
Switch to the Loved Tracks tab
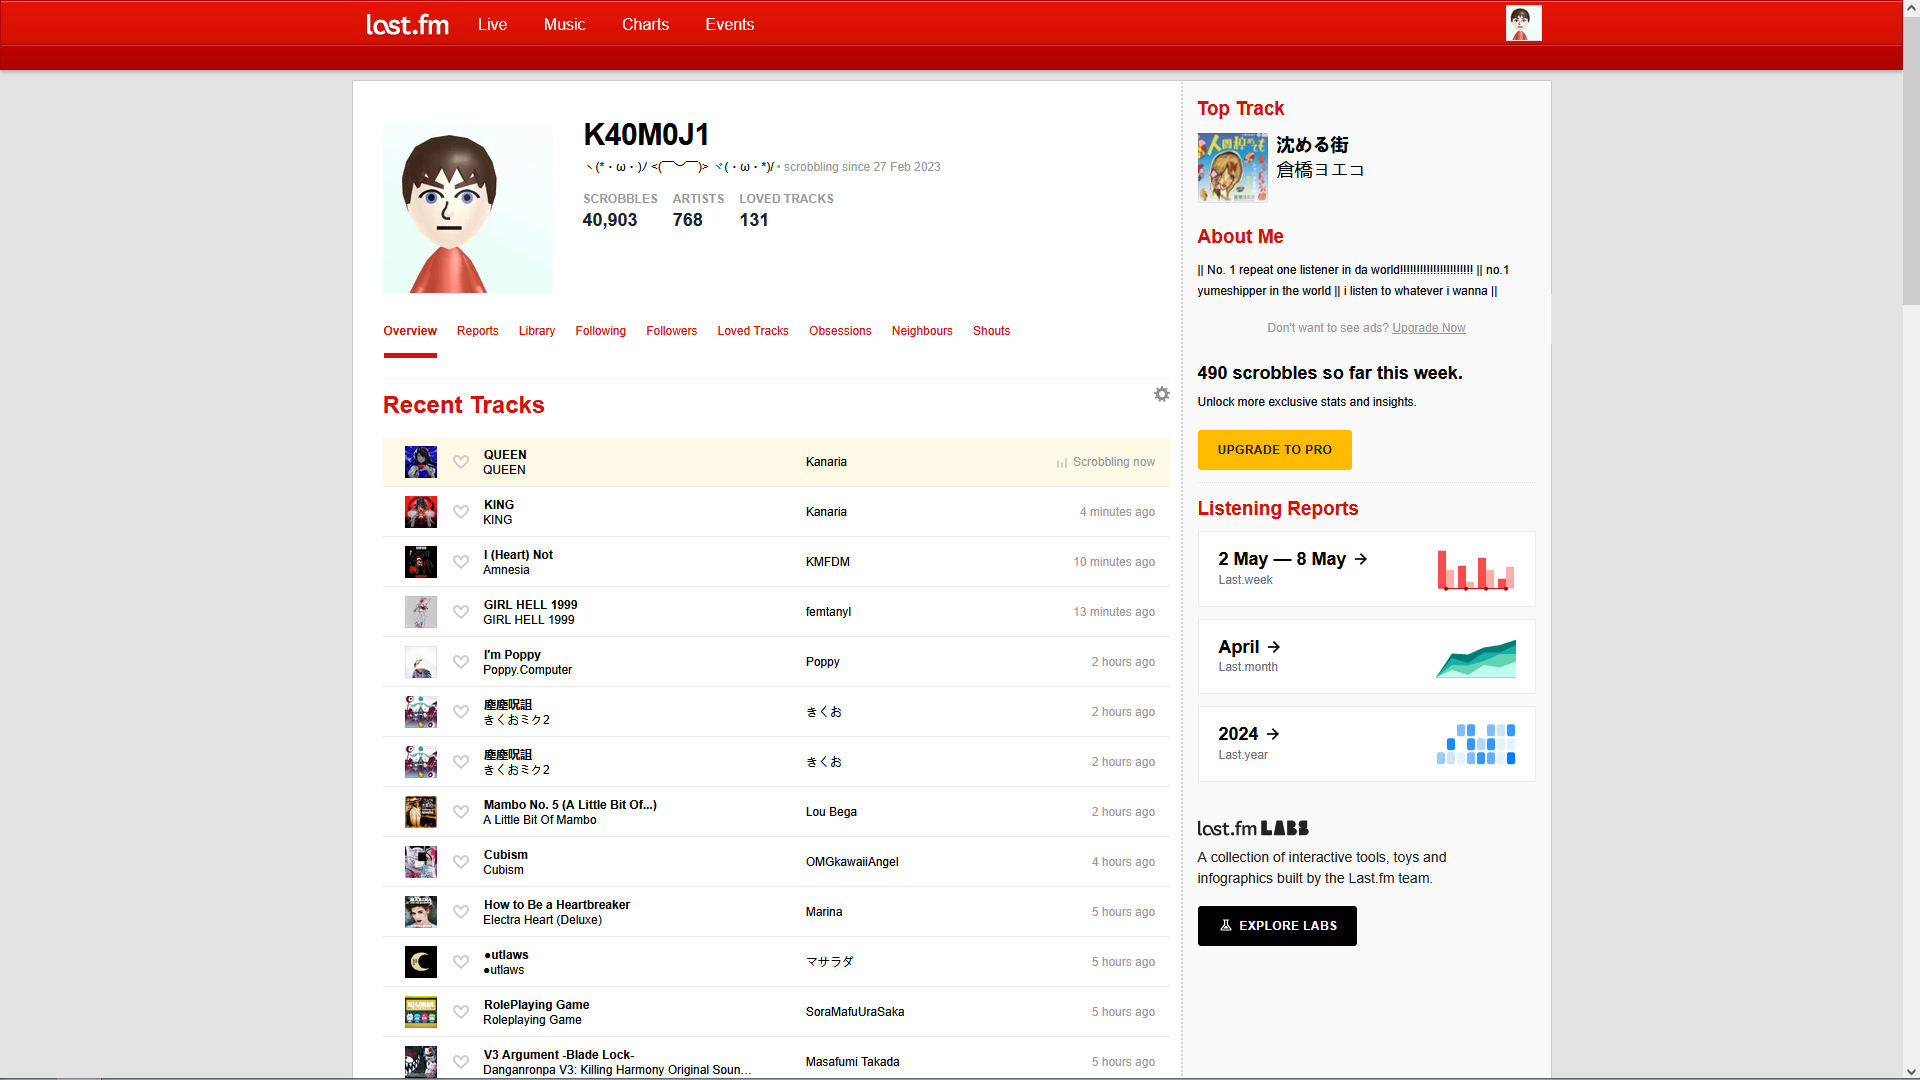(x=753, y=331)
